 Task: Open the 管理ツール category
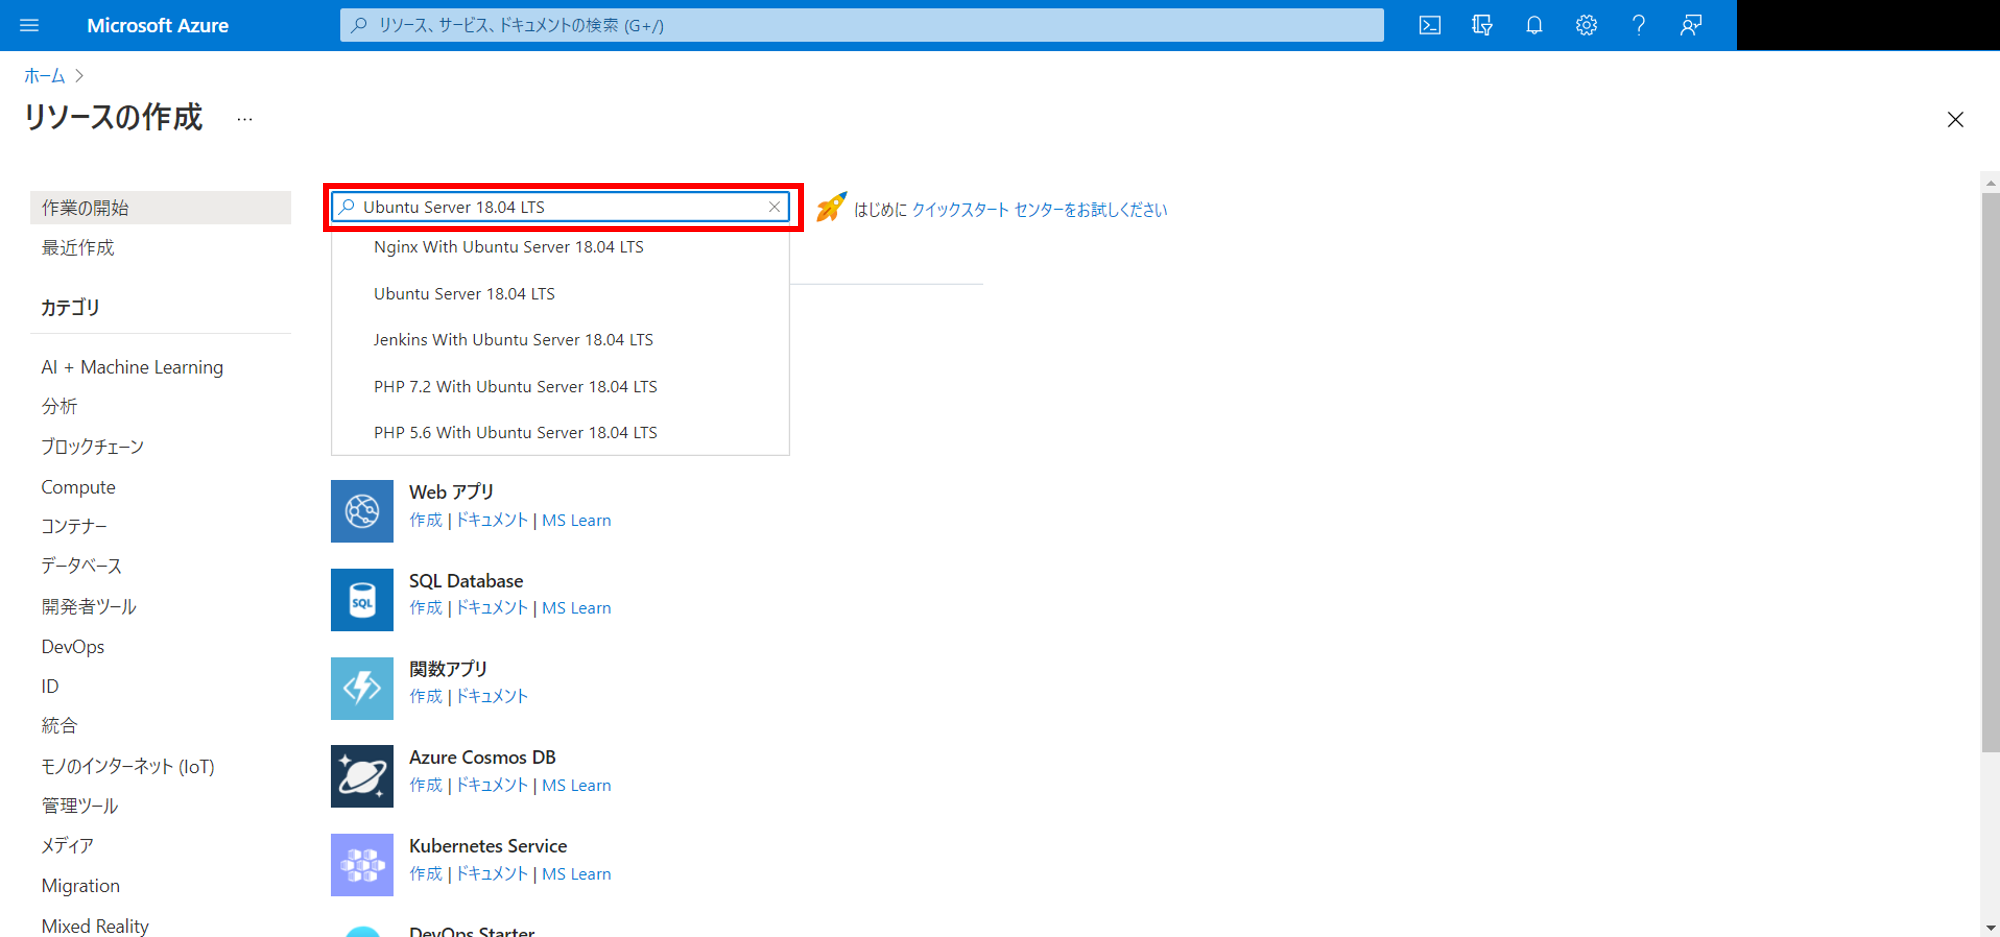pyautogui.click(x=80, y=806)
